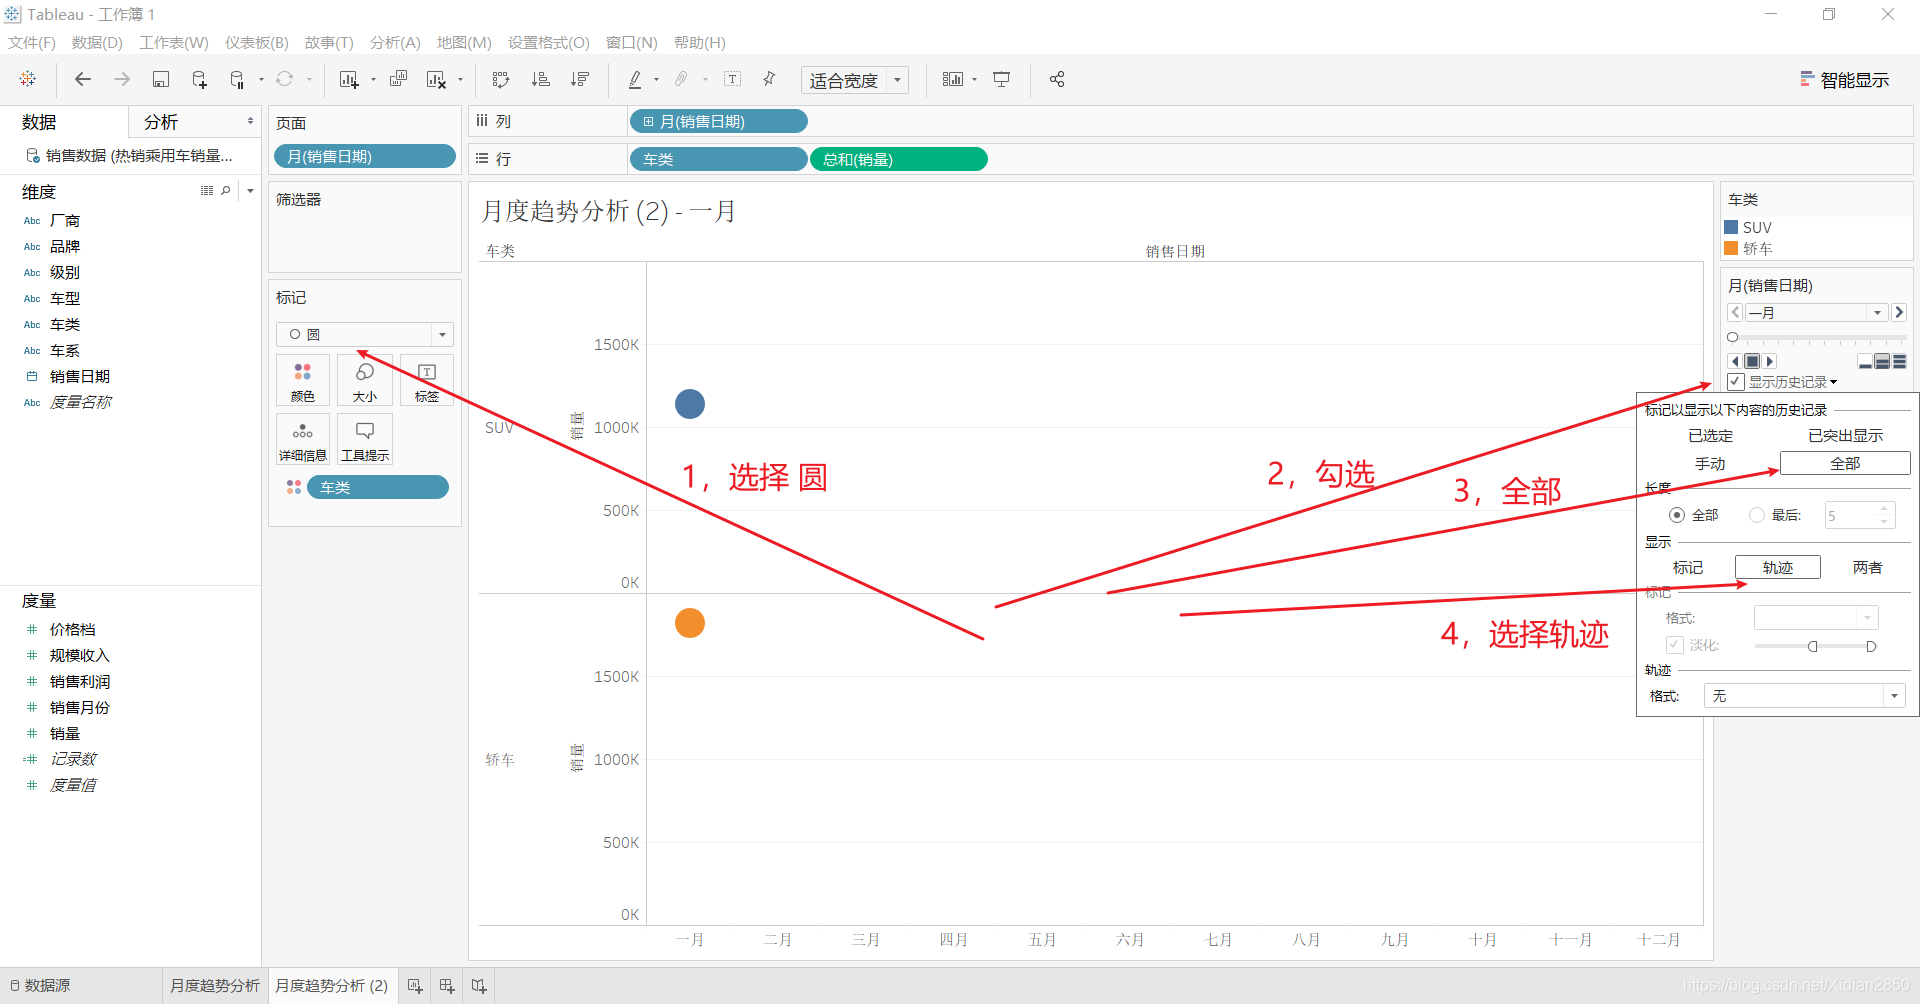
Task: Toggle Show history checkbox
Action: click(x=1736, y=382)
